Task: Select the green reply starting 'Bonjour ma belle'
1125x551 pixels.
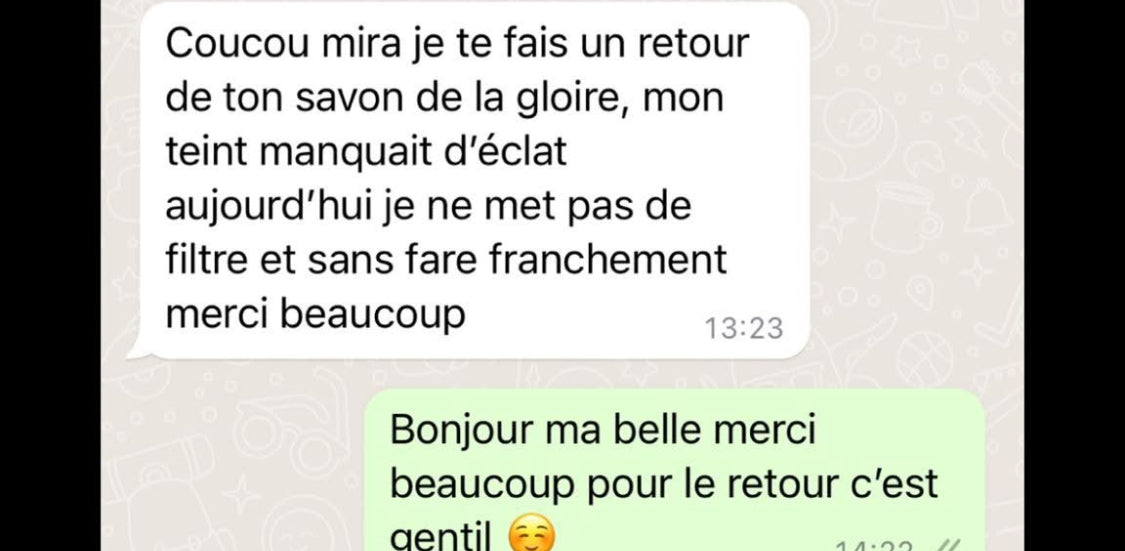Action: click(674, 471)
